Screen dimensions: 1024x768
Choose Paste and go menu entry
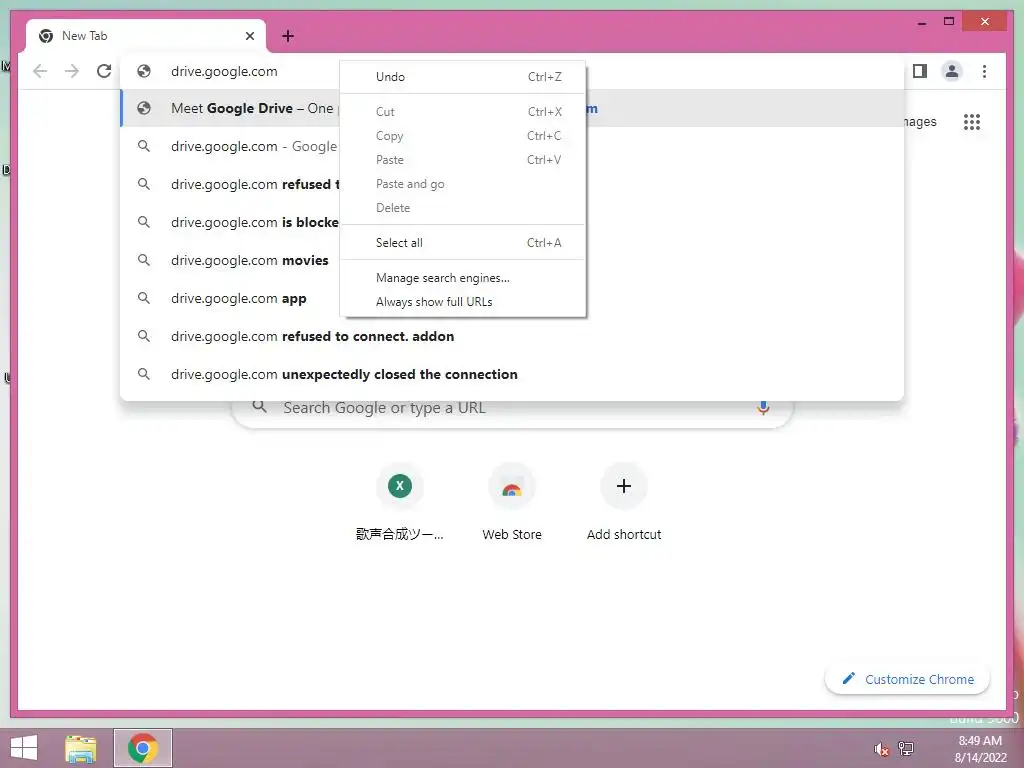coord(462,184)
